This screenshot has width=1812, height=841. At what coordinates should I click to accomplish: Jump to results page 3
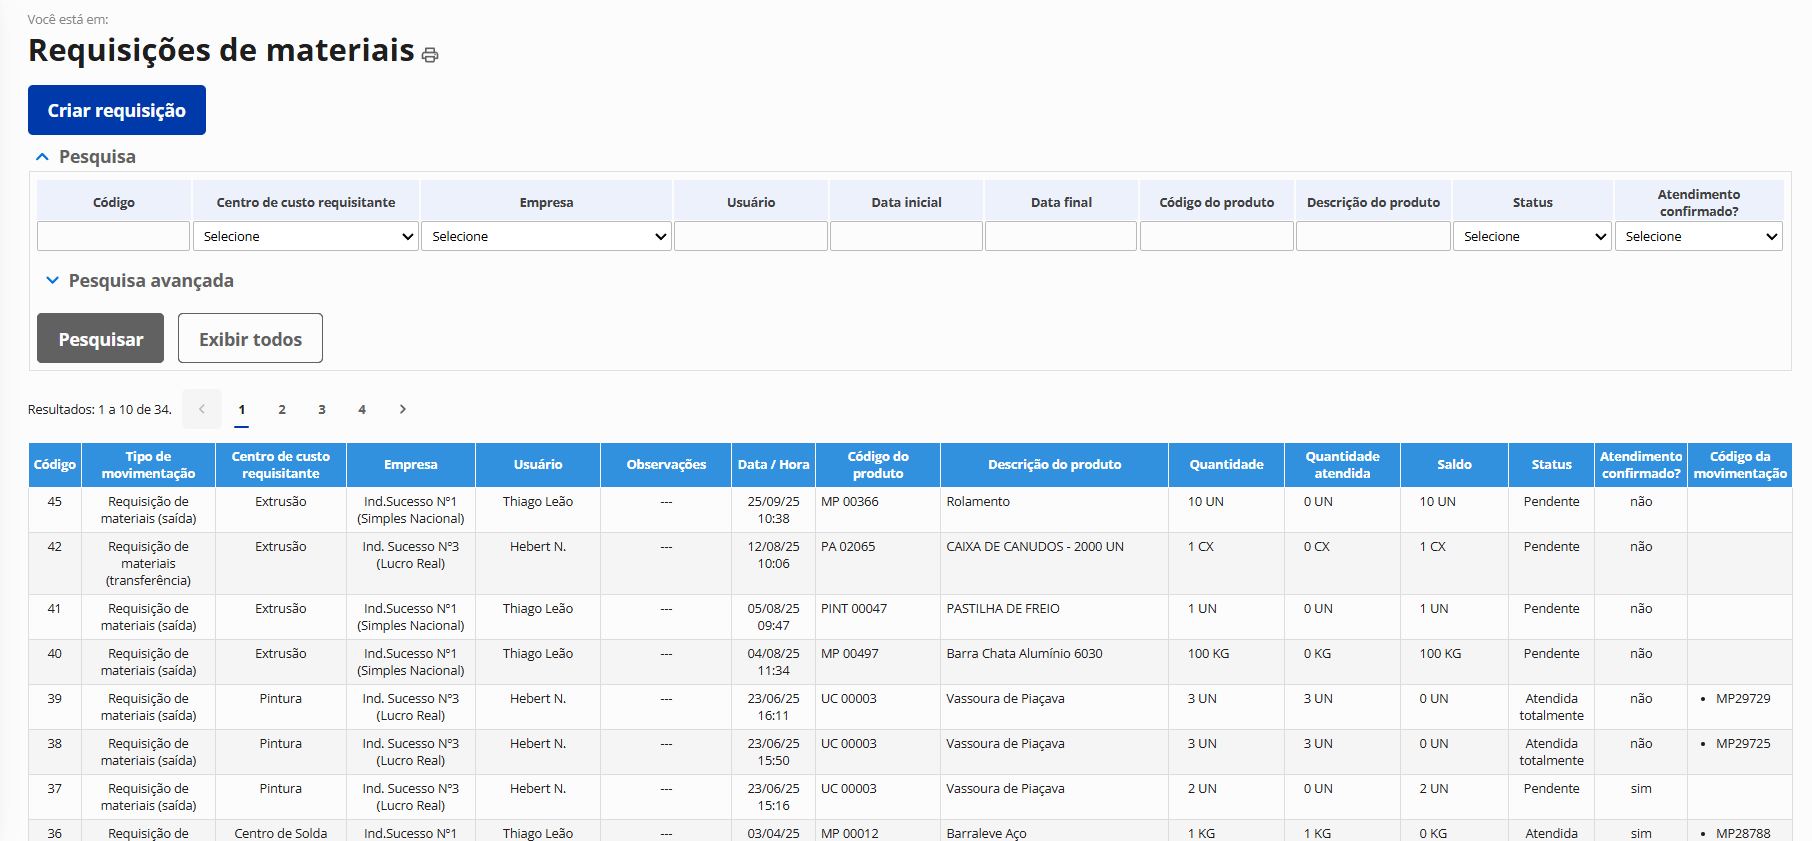(322, 409)
